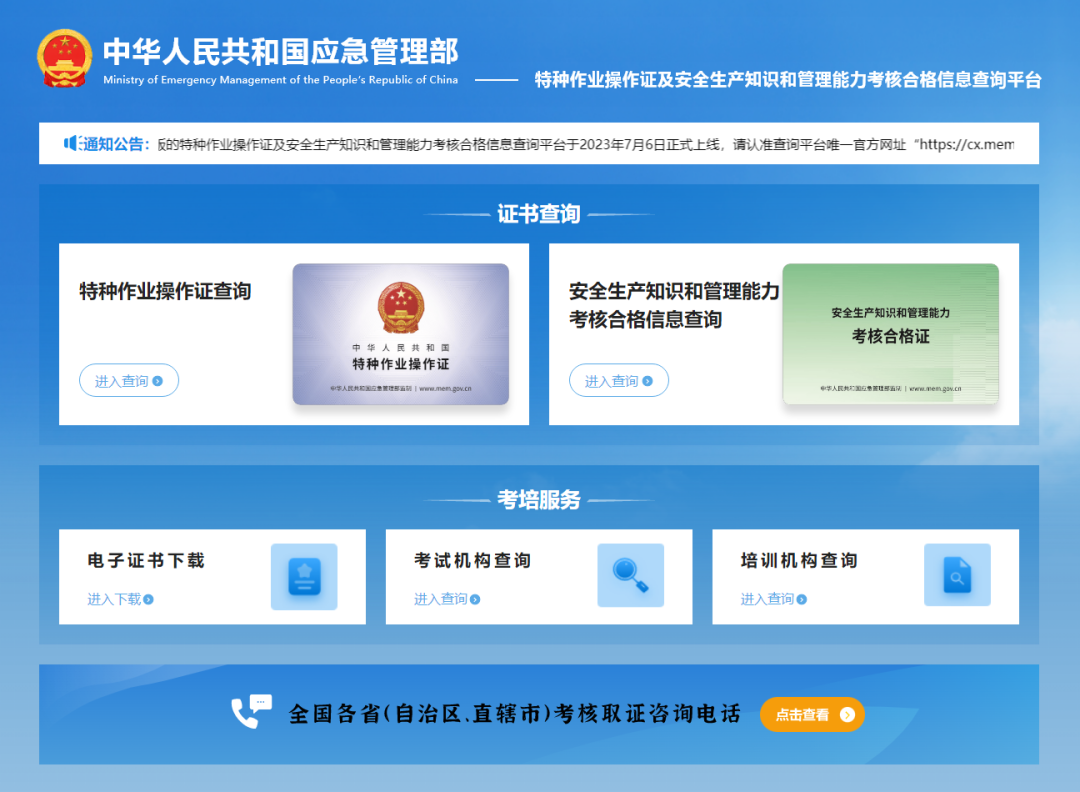Click the 电子证书下载 title

tap(146, 561)
